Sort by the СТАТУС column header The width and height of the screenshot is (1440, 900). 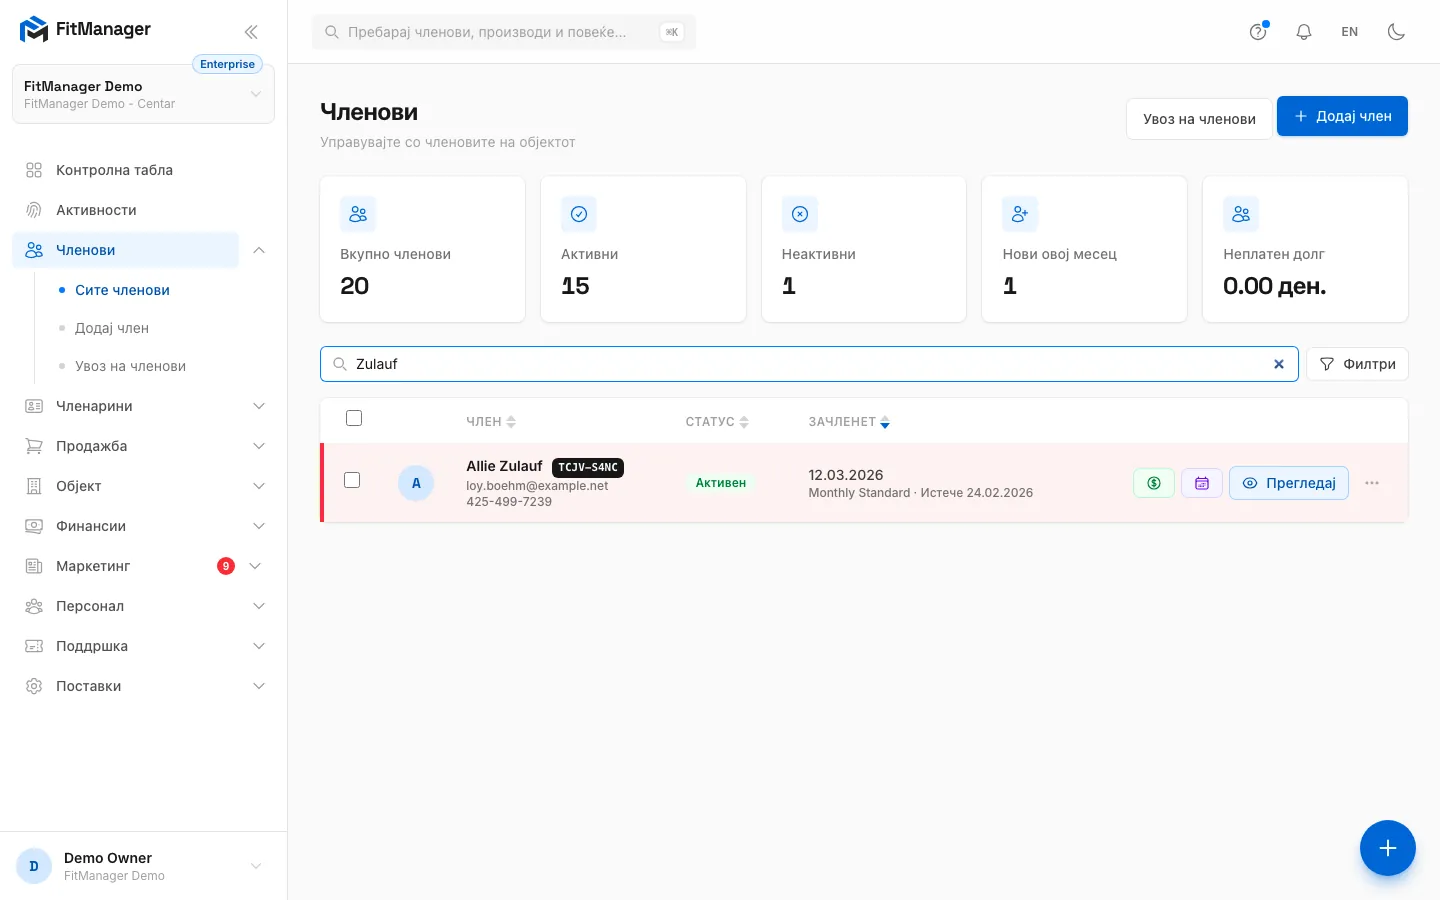pos(717,422)
